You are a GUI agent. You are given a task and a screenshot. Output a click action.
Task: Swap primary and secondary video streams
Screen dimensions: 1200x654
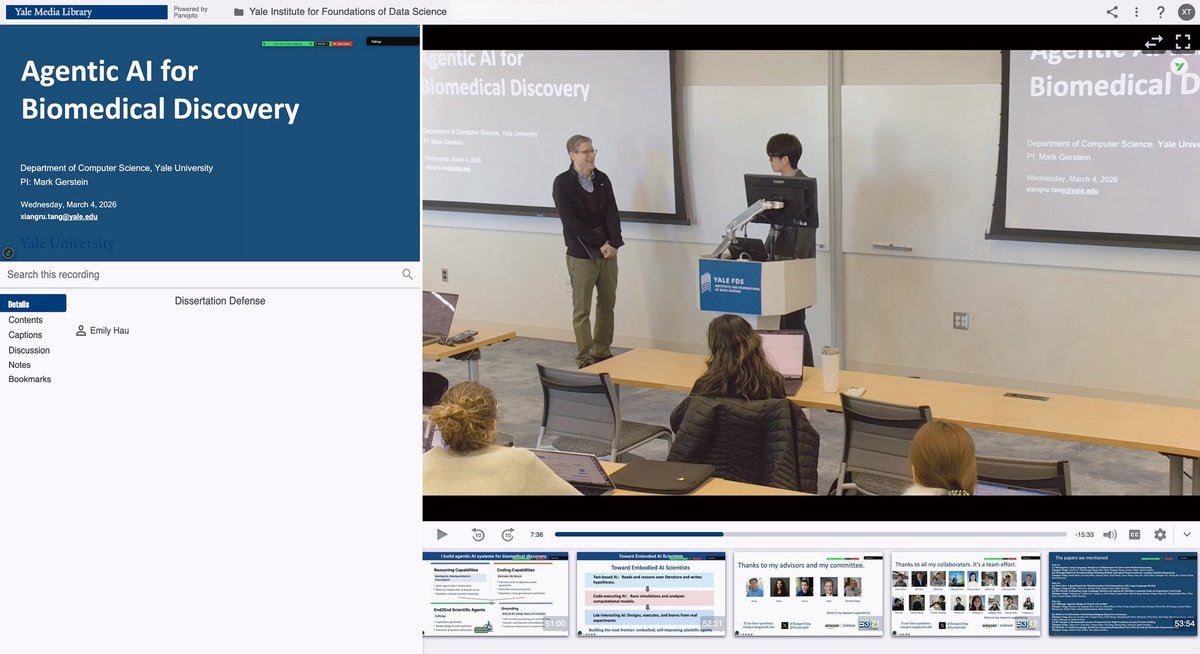tap(1154, 41)
